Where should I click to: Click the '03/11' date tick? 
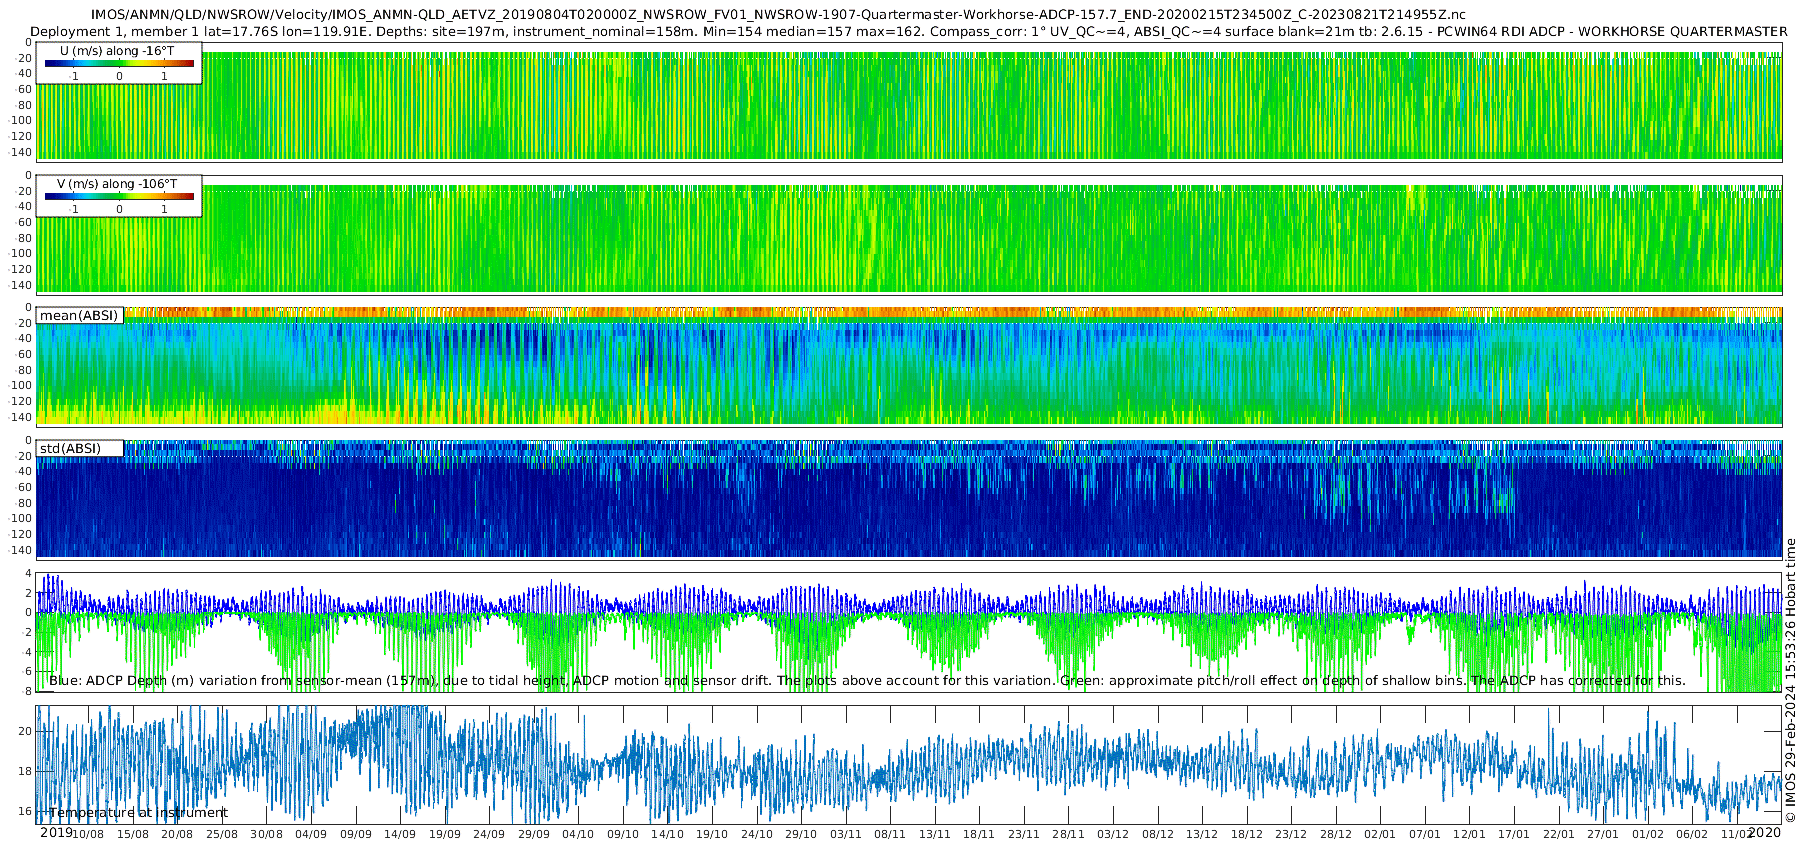pyautogui.click(x=846, y=834)
